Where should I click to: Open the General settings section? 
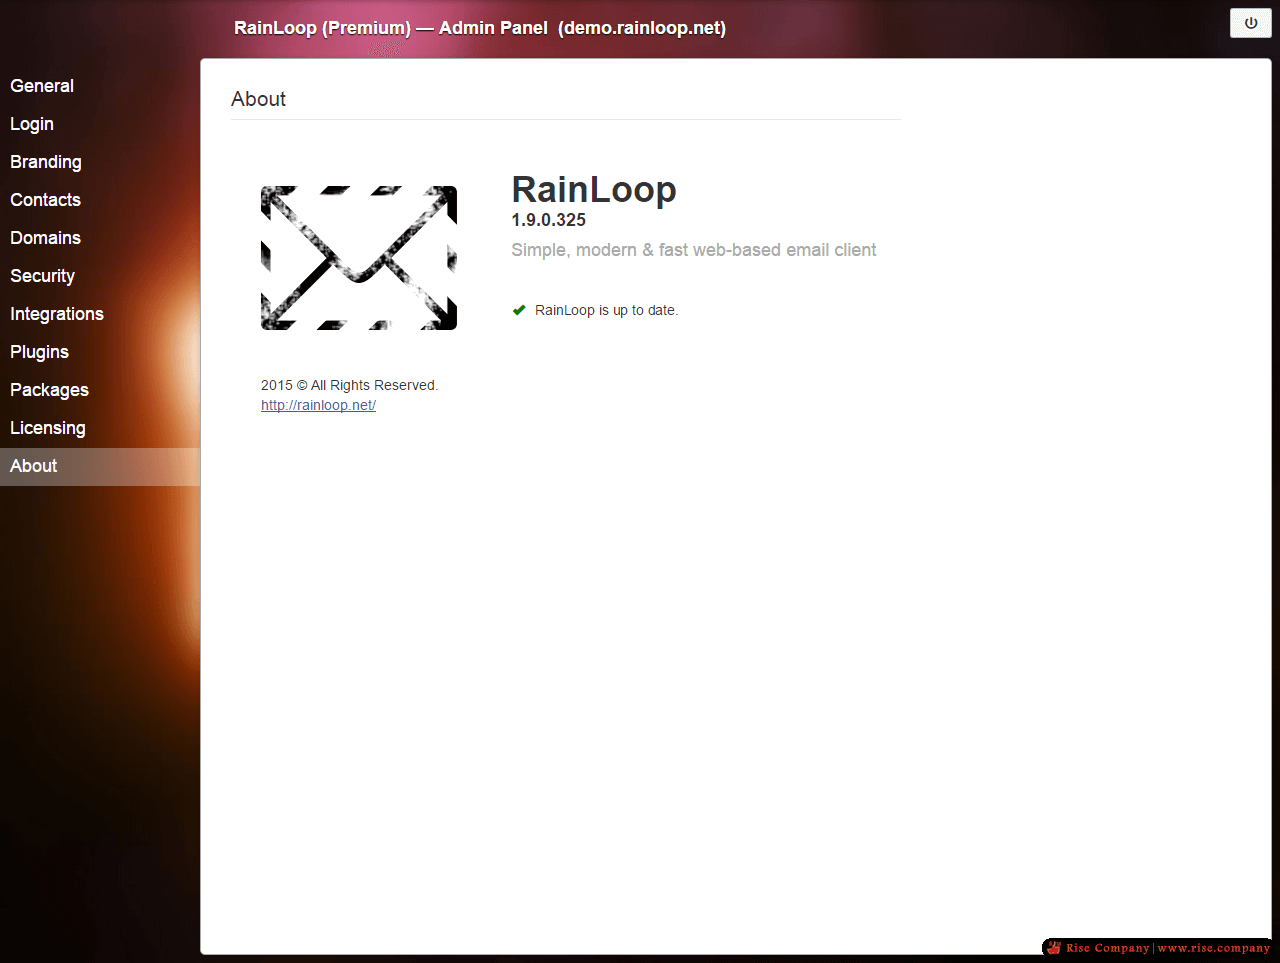pyautogui.click(x=100, y=86)
